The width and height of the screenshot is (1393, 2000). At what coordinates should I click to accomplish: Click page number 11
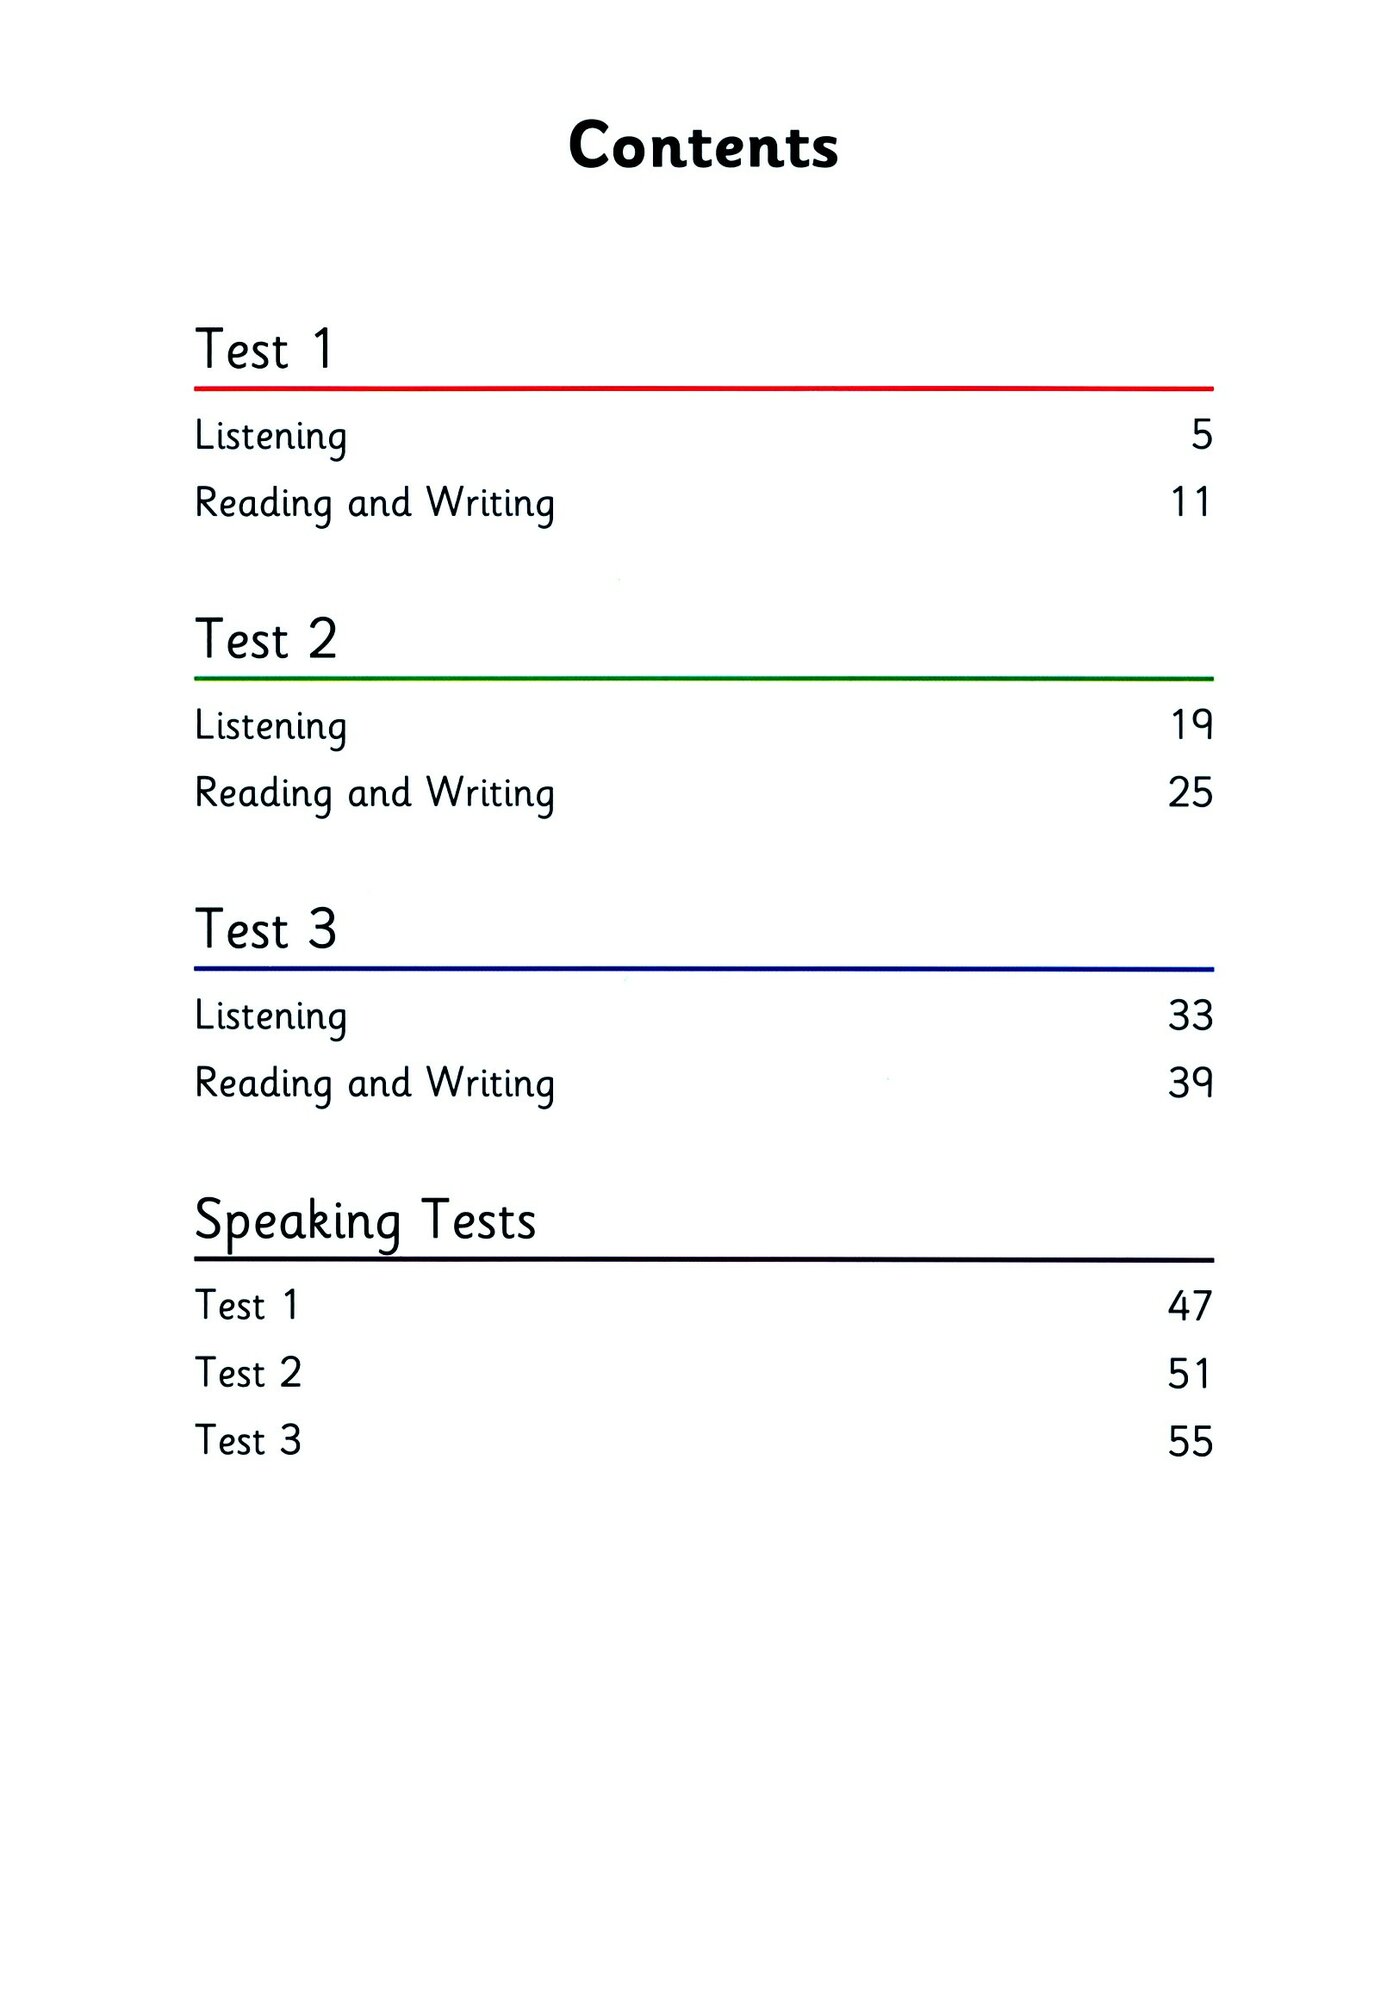point(1191,502)
